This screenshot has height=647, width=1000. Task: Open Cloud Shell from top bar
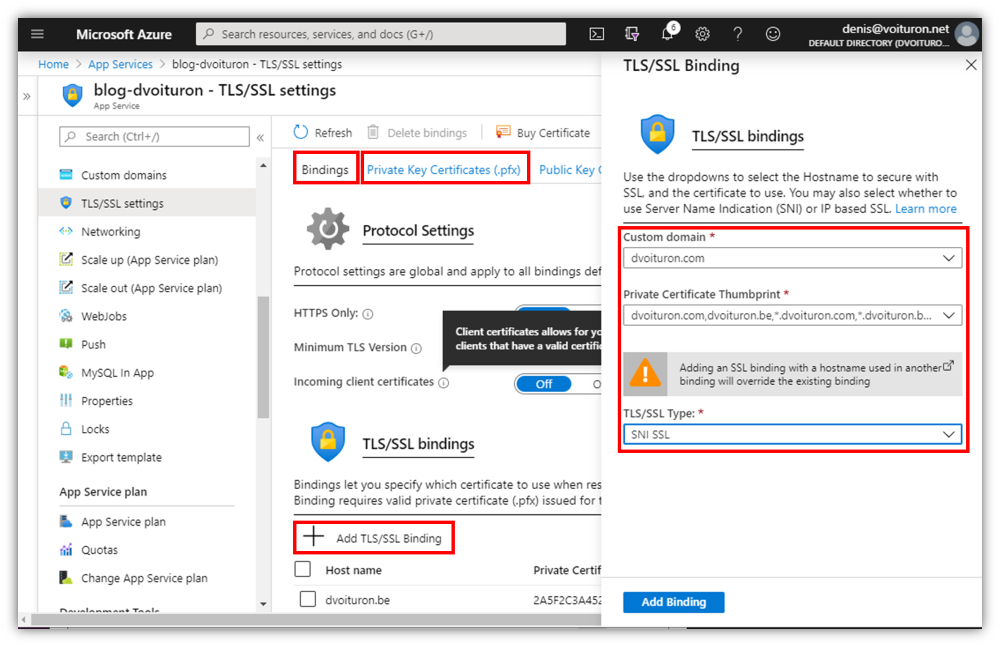pyautogui.click(x=596, y=34)
